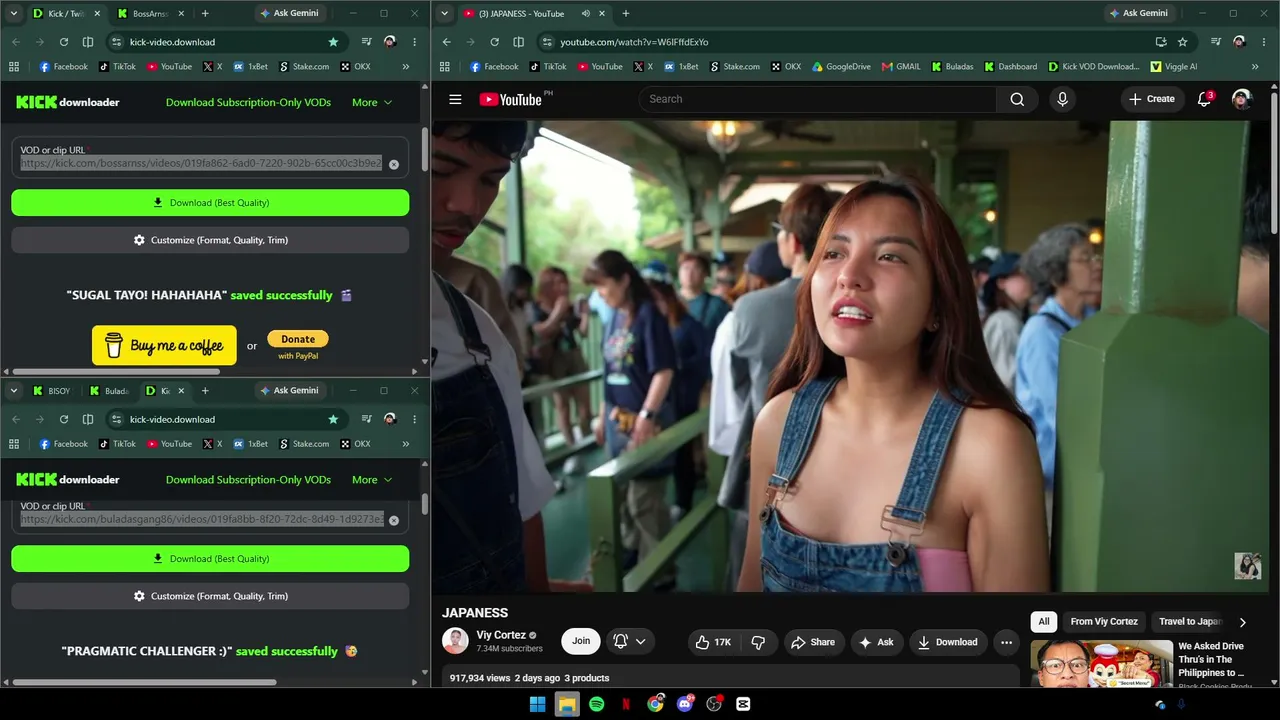Join the Viy Cortez channel

(581, 642)
